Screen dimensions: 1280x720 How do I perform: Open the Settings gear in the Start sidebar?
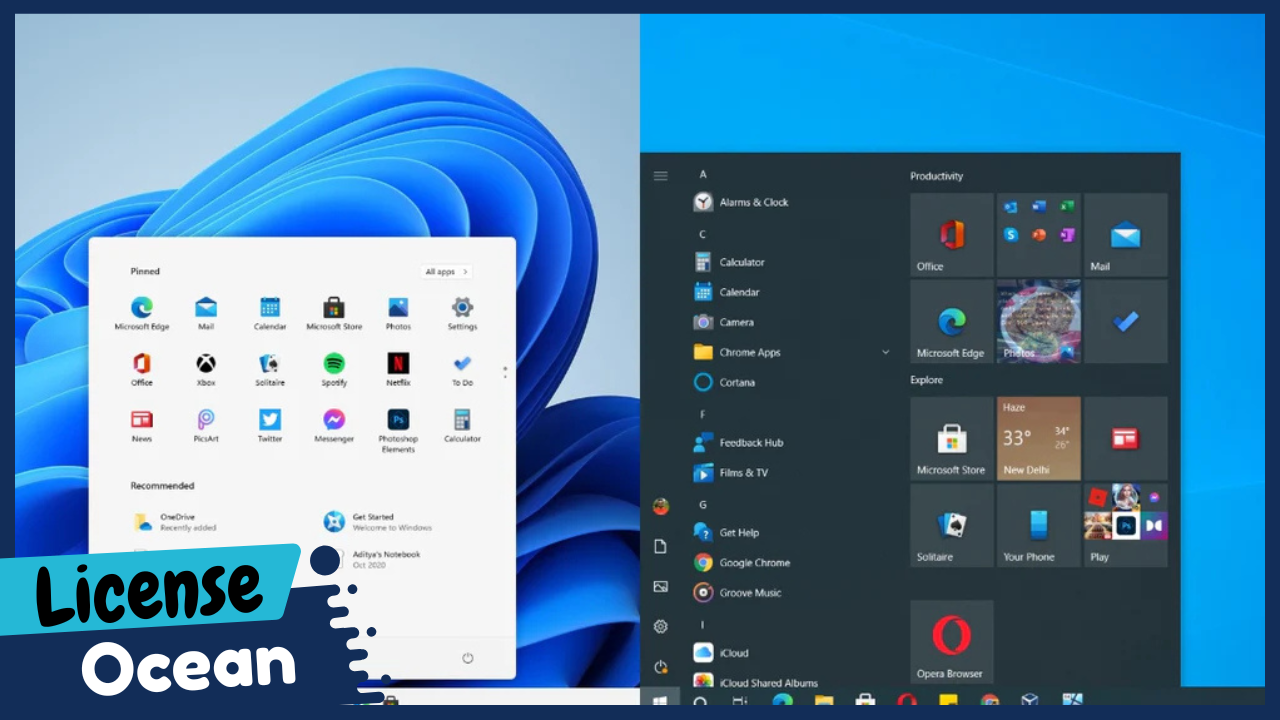(x=660, y=626)
